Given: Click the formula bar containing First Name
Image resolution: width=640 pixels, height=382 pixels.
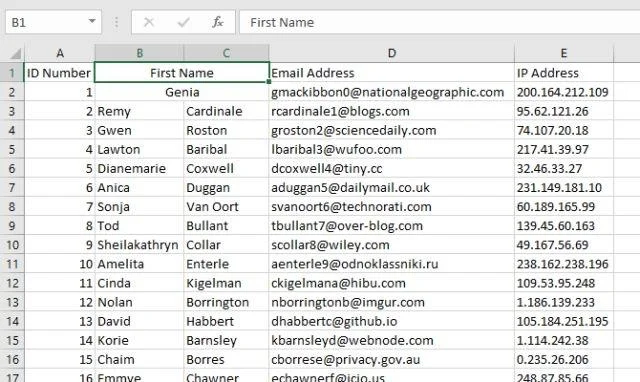Looking at the screenshot, I should coord(440,22).
